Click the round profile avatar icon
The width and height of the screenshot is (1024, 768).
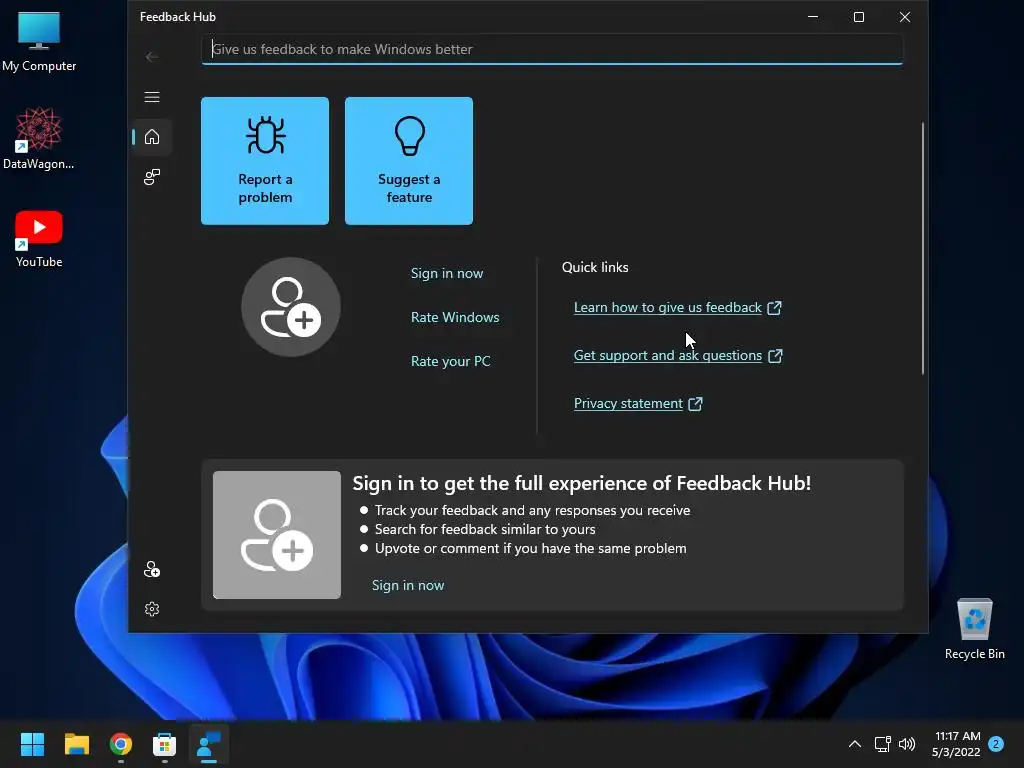coord(291,307)
